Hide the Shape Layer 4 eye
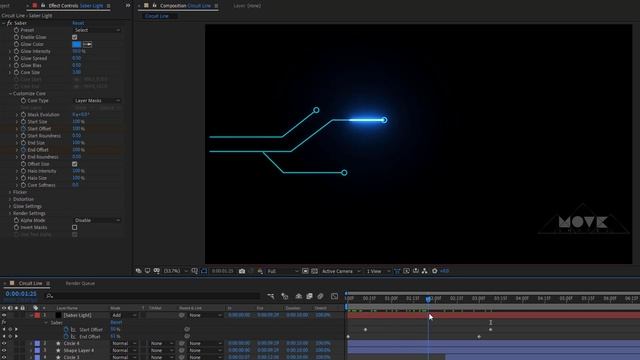Viewport: 640px width, 360px height. click(x=4, y=351)
